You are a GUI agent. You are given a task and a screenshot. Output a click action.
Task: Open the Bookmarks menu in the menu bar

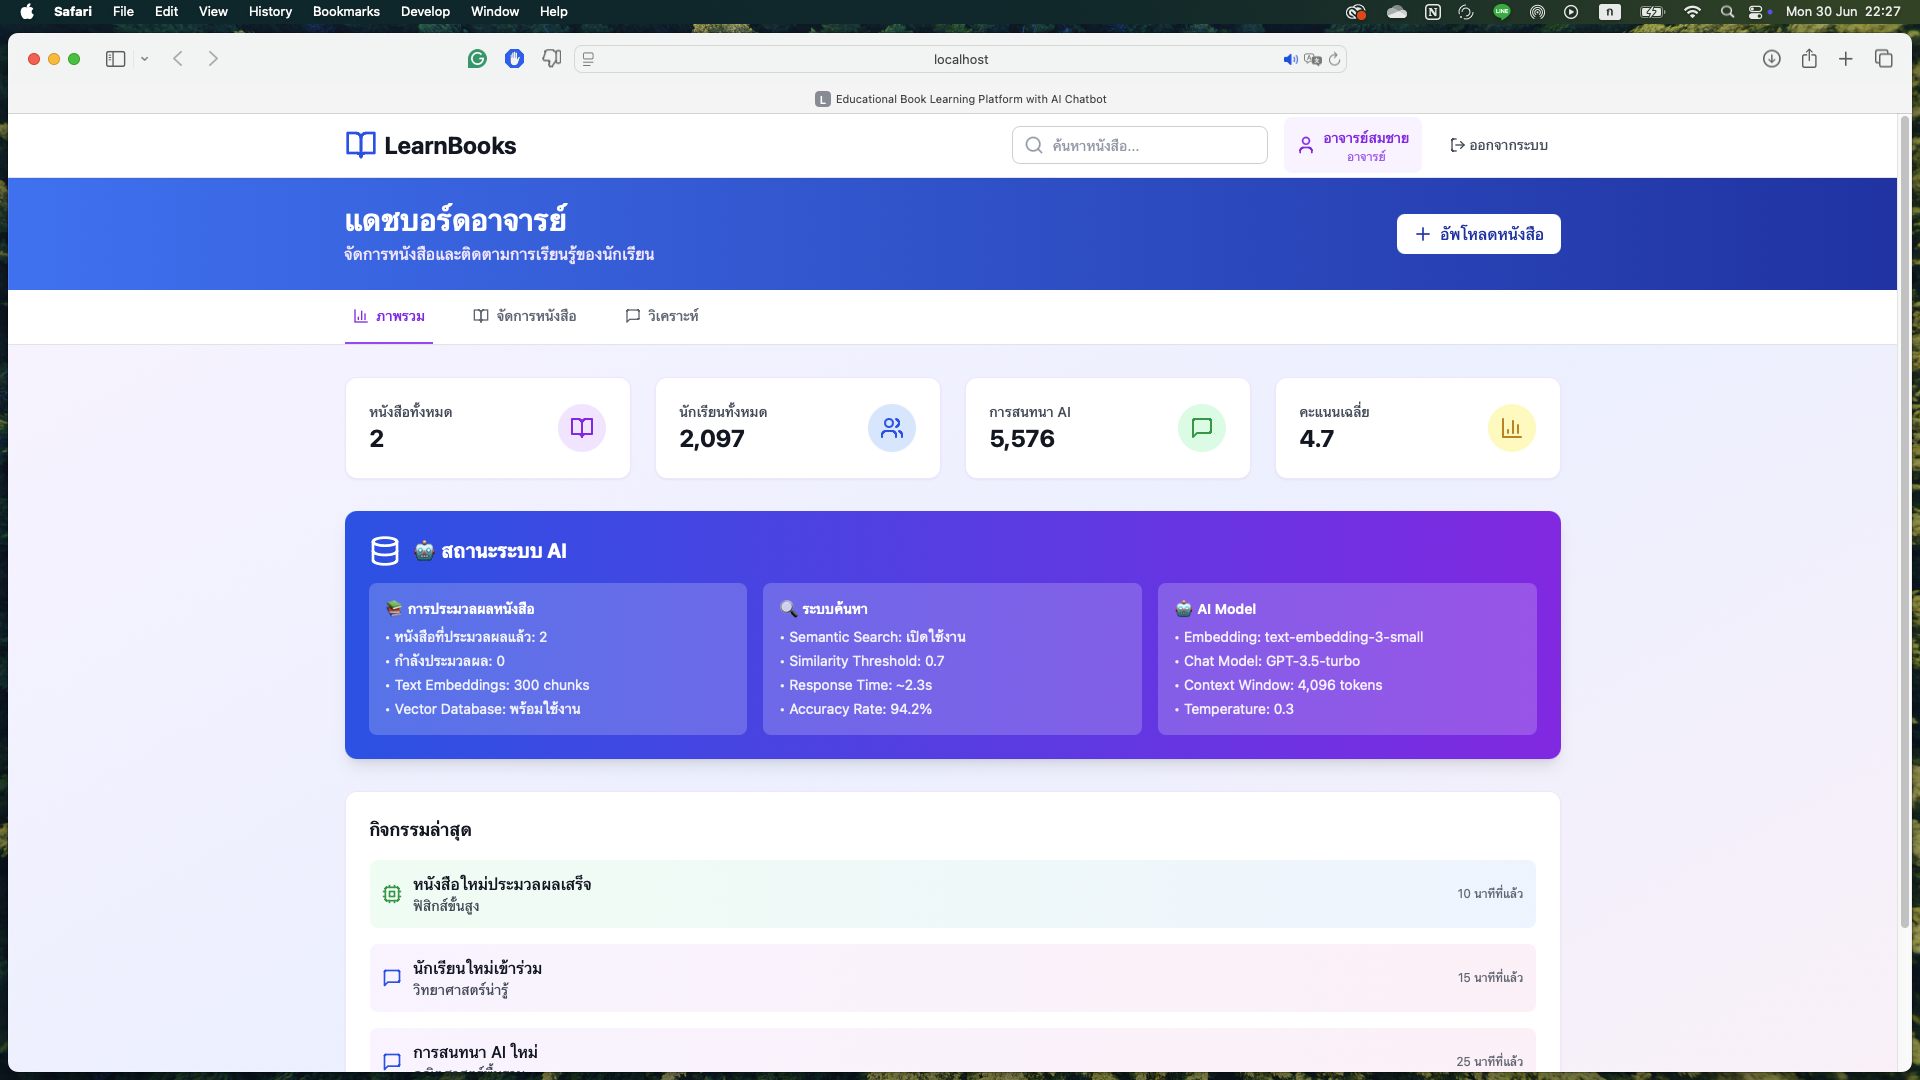pyautogui.click(x=346, y=12)
